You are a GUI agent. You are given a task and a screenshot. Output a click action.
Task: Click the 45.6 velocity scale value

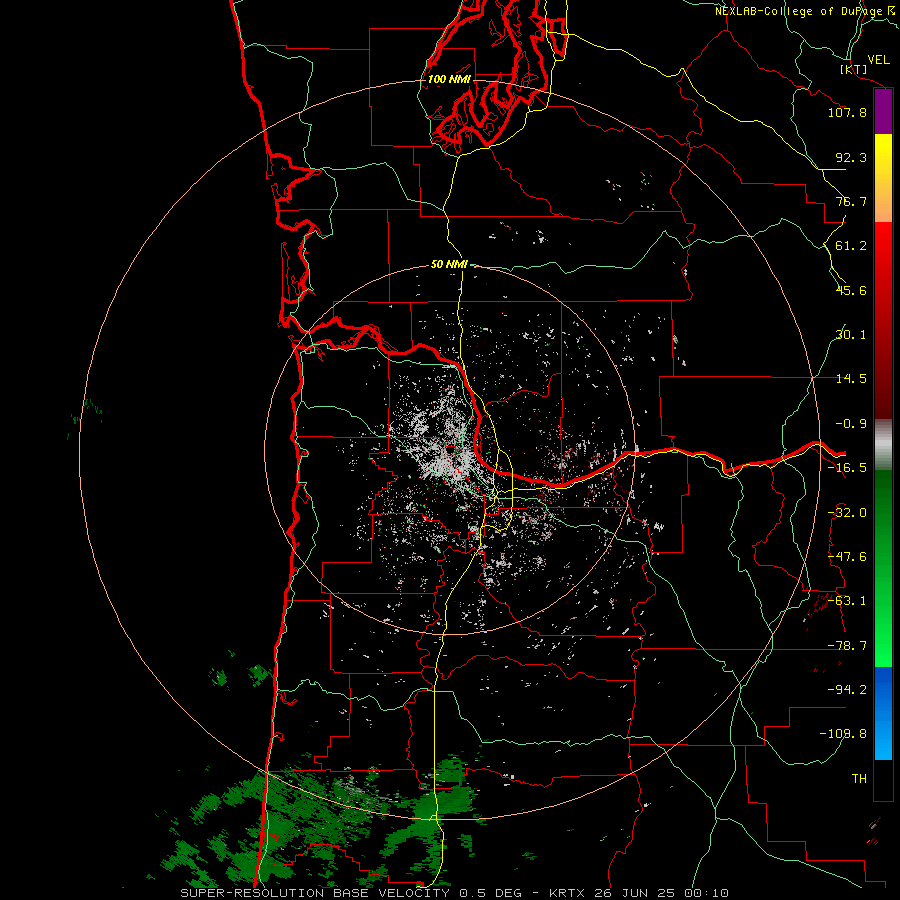pyautogui.click(x=851, y=290)
